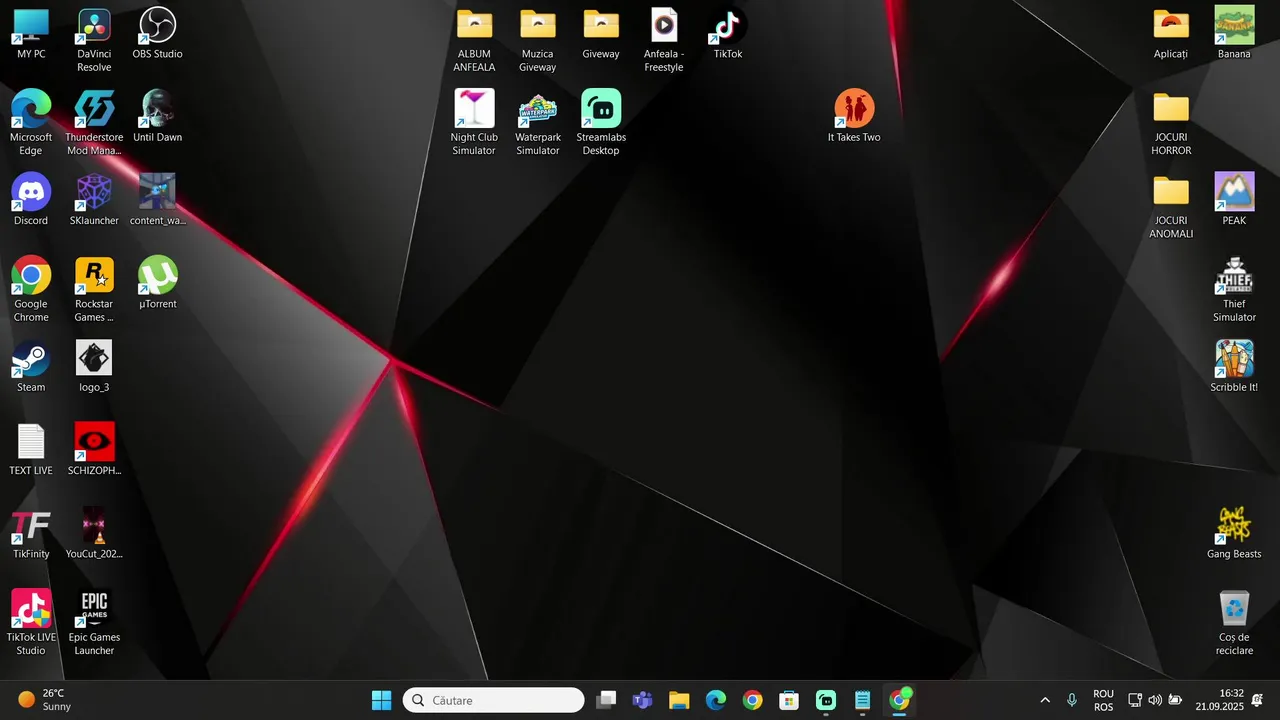This screenshot has width=1280, height=720.
Task: Change the ROU ROS input language
Action: click(1104, 700)
